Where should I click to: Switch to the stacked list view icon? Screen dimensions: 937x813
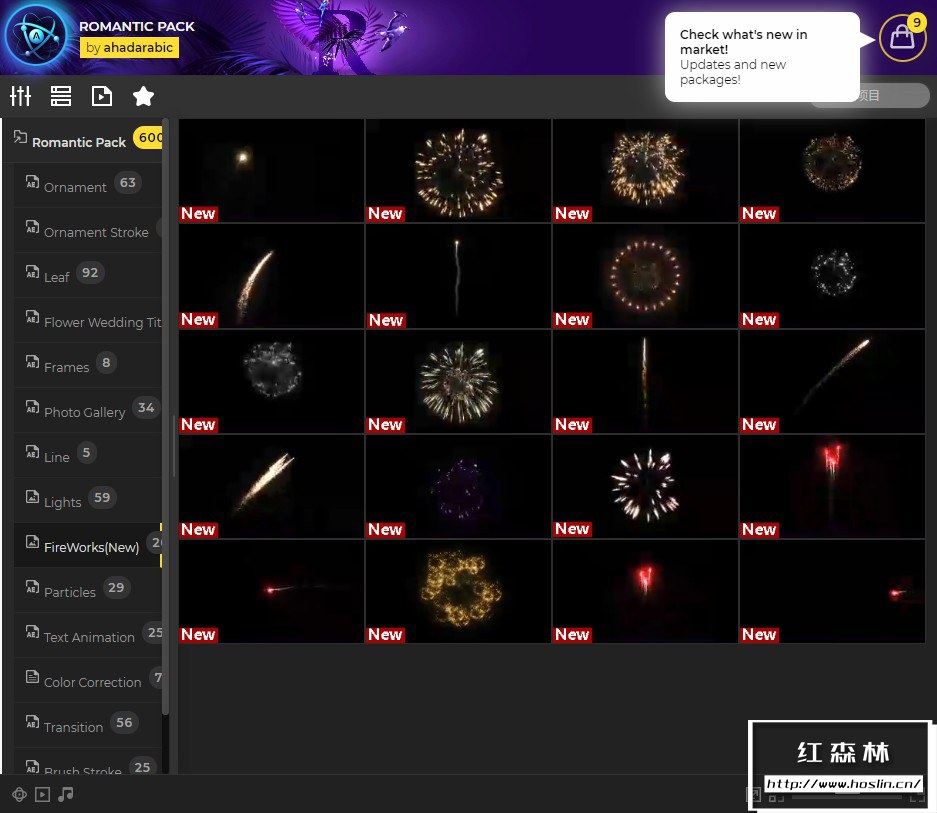[x=61, y=96]
